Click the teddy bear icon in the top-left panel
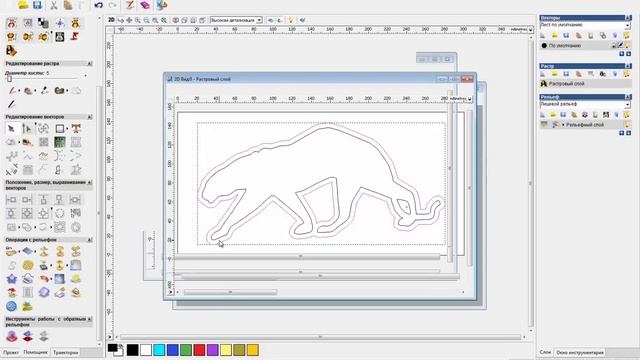Image resolution: width=640 pixels, height=360 pixels. click(x=76, y=23)
